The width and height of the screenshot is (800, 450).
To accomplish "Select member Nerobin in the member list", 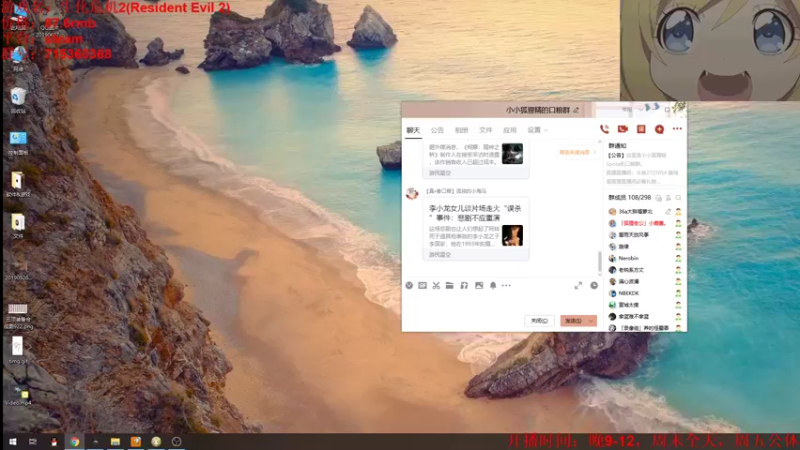I will point(646,258).
